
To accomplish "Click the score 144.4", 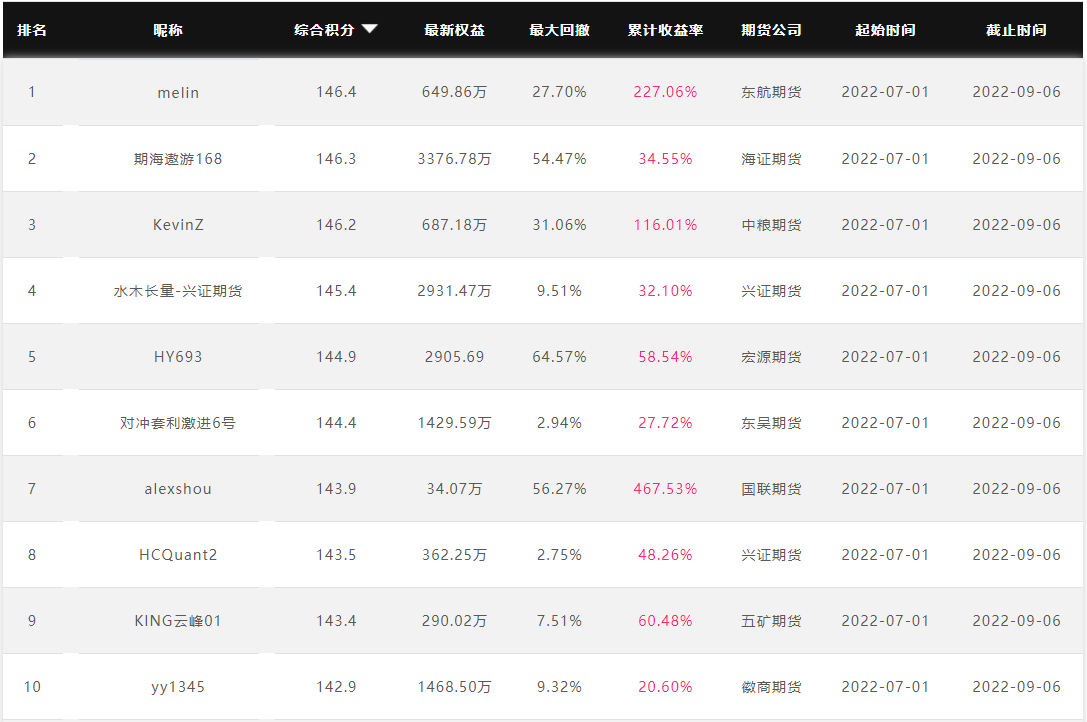I will coord(336,422).
